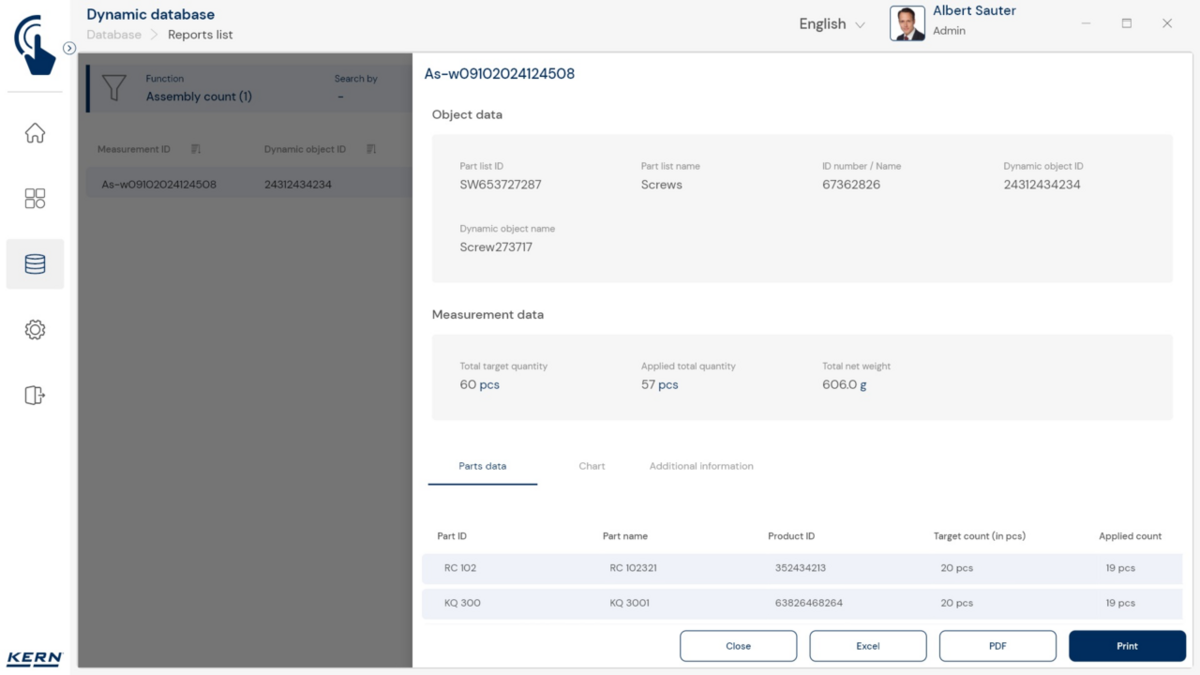This screenshot has height=675, width=1200.
Task: Click the logout icon in sidebar
Action: tap(35, 395)
